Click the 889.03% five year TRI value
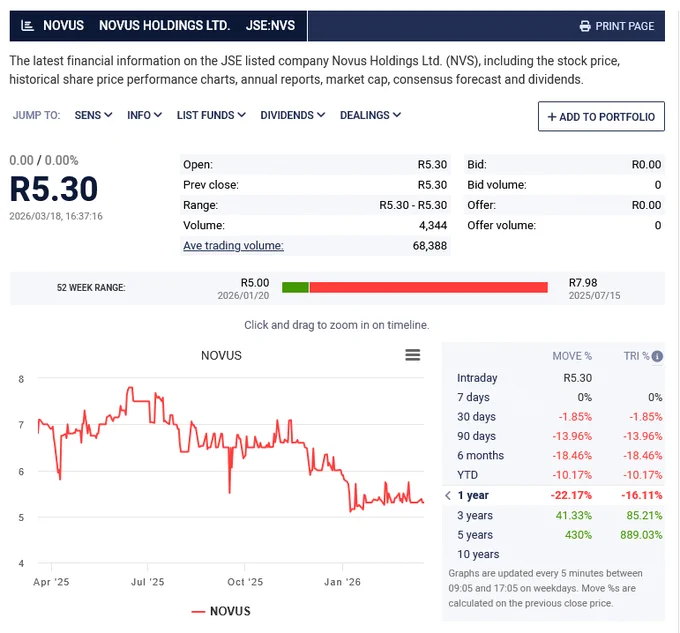This screenshot has height=633, width=680. pyautogui.click(x=641, y=535)
